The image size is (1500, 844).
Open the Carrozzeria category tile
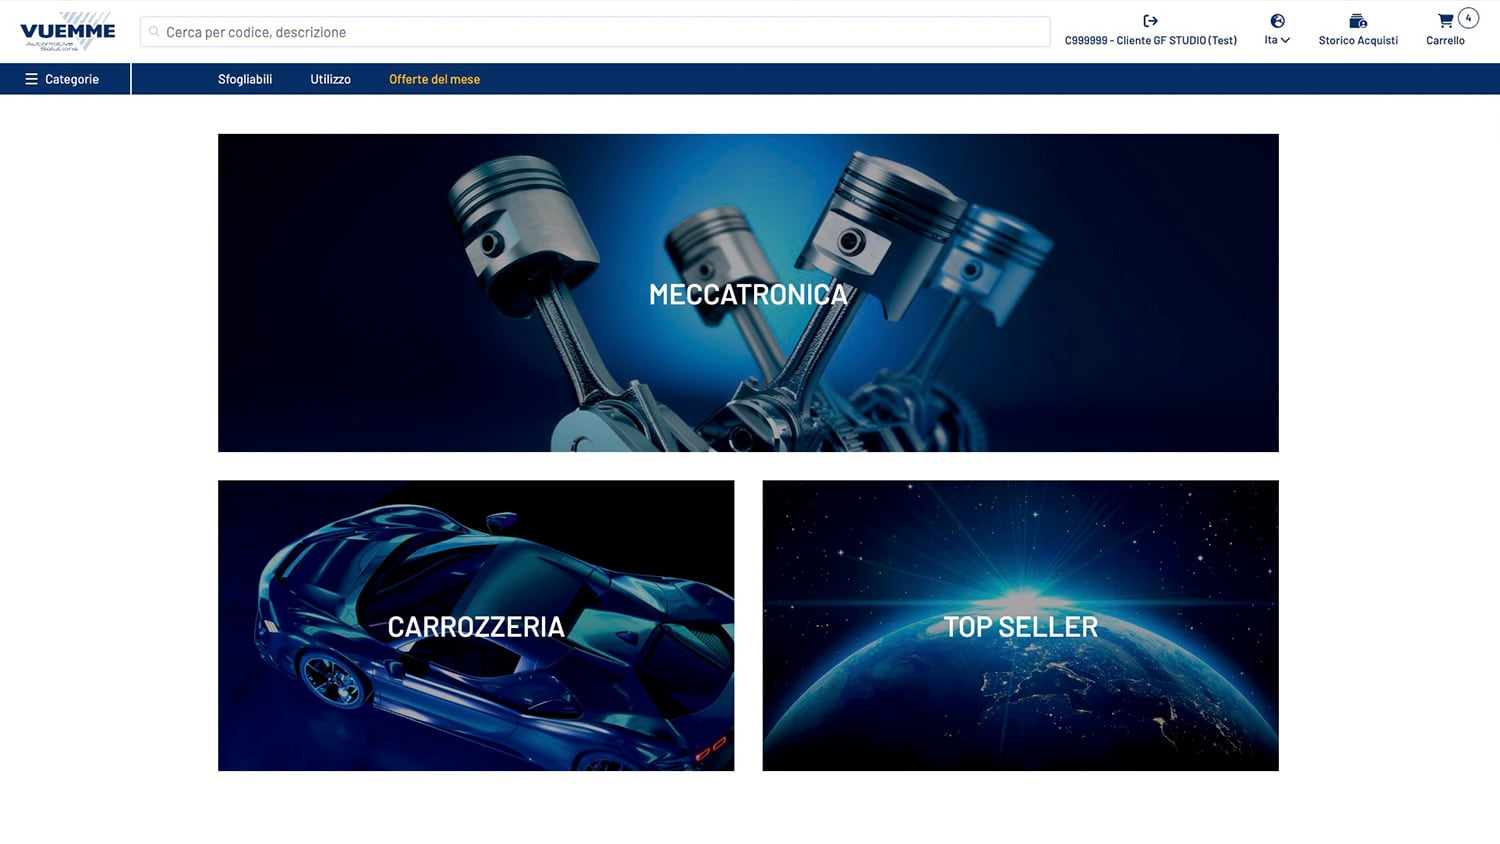pyautogui.click(x=476, y=626)
